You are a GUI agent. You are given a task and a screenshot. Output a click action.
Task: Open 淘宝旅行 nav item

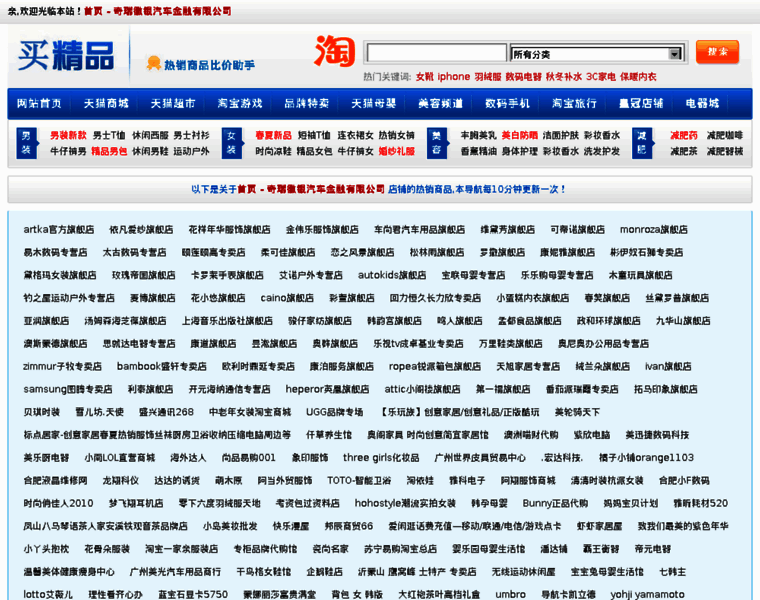pos(574,103)
